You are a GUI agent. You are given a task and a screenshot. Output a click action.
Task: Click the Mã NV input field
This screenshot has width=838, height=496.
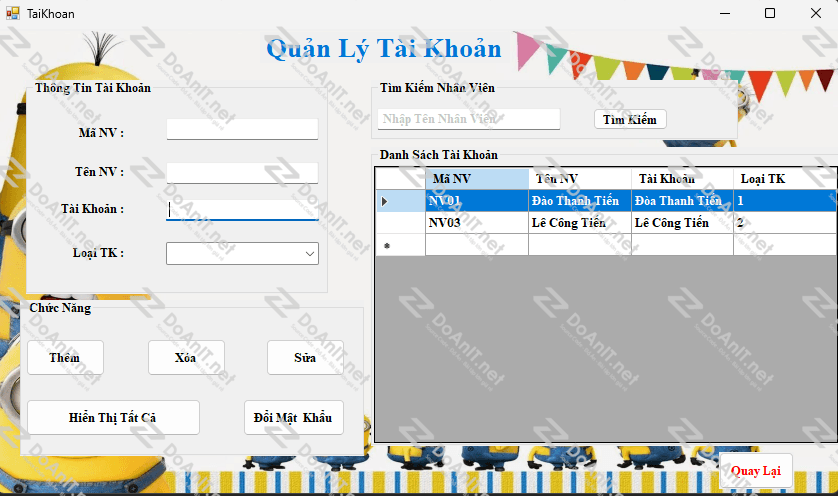click(242, 129)
